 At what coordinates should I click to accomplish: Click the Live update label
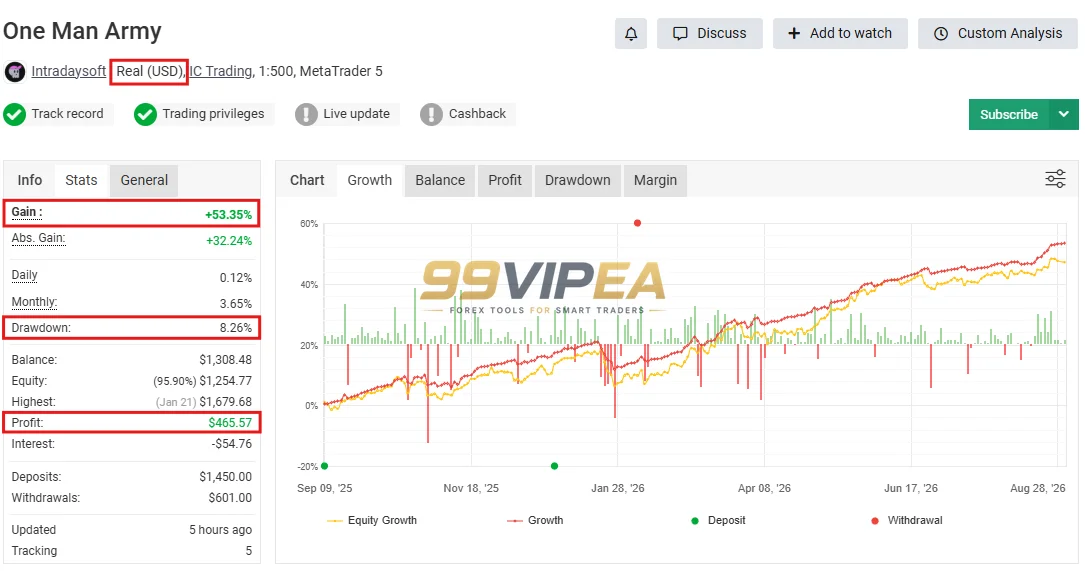(356, 114)
